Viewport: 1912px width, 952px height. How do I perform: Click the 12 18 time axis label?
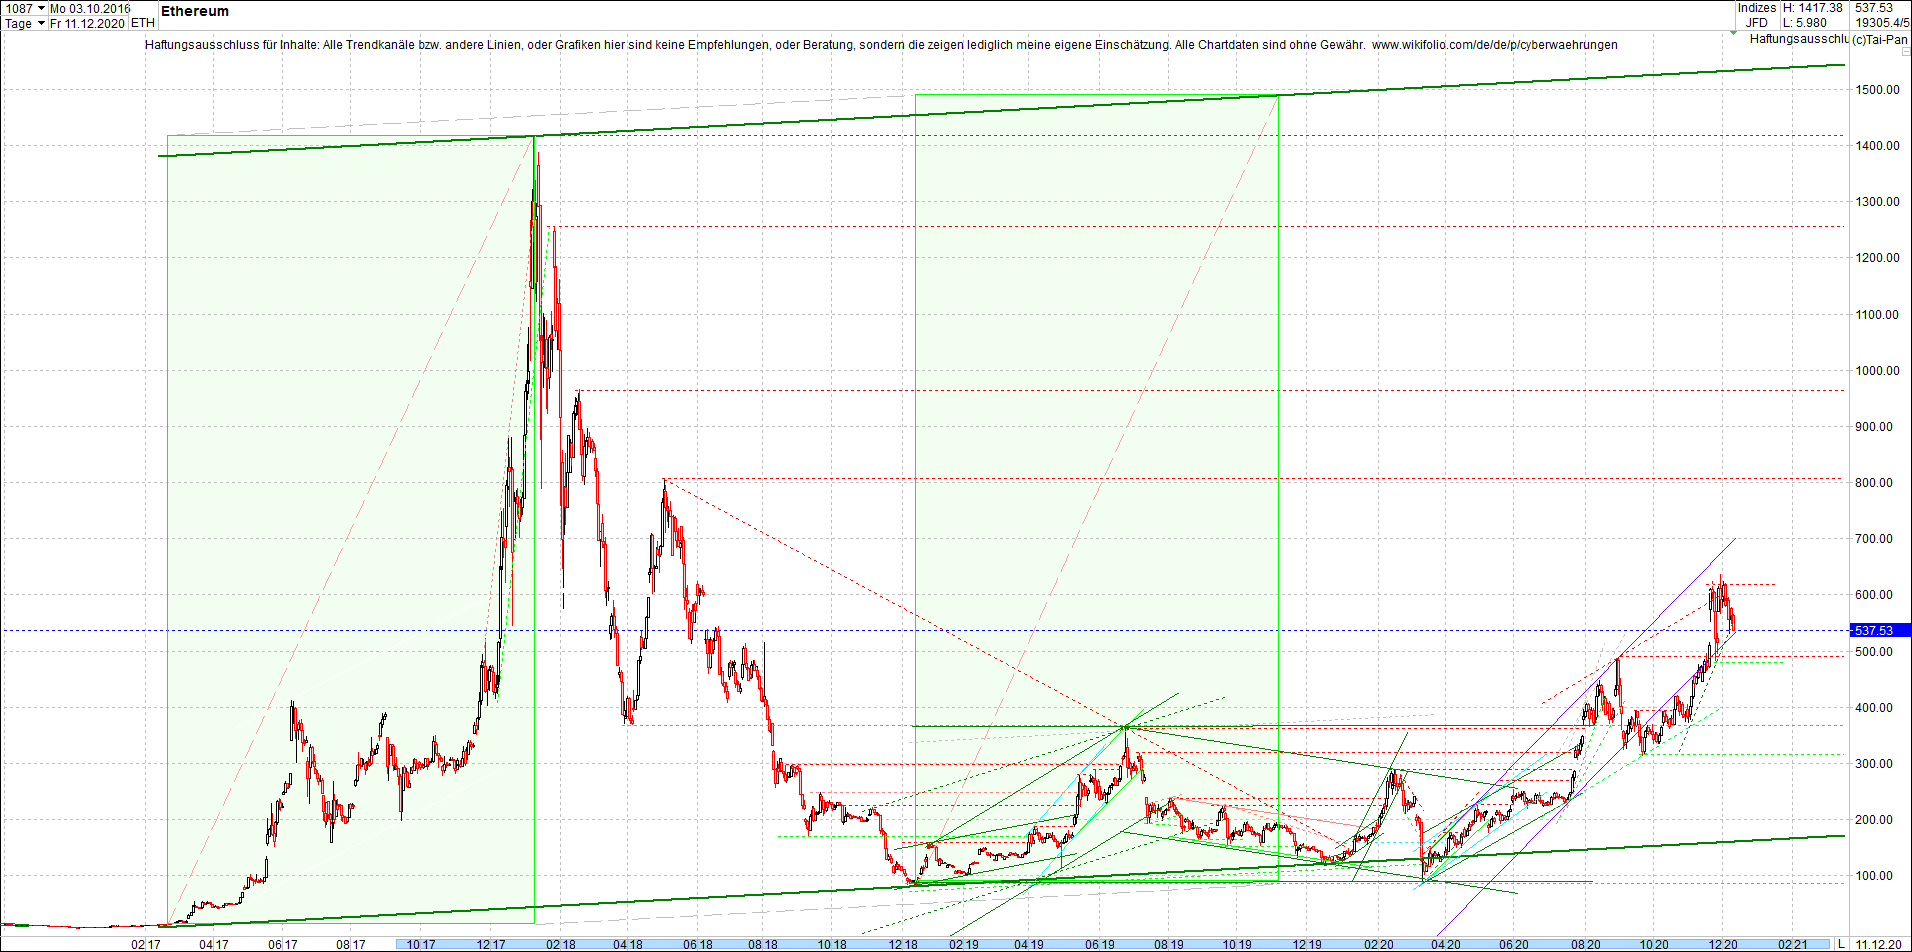click(903, 944)
